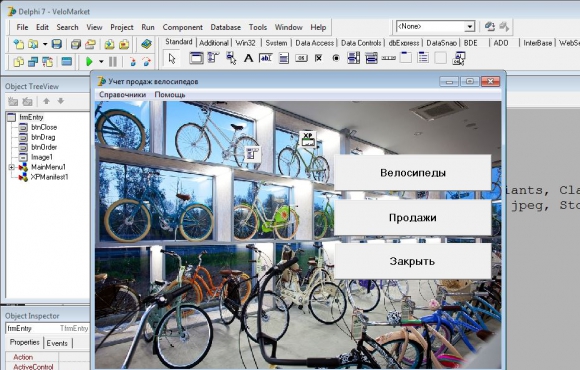Viewport: 580px width, 370px height.
Task: Open the dropdown arrow beside Run button
Action: tap(101, 62)
